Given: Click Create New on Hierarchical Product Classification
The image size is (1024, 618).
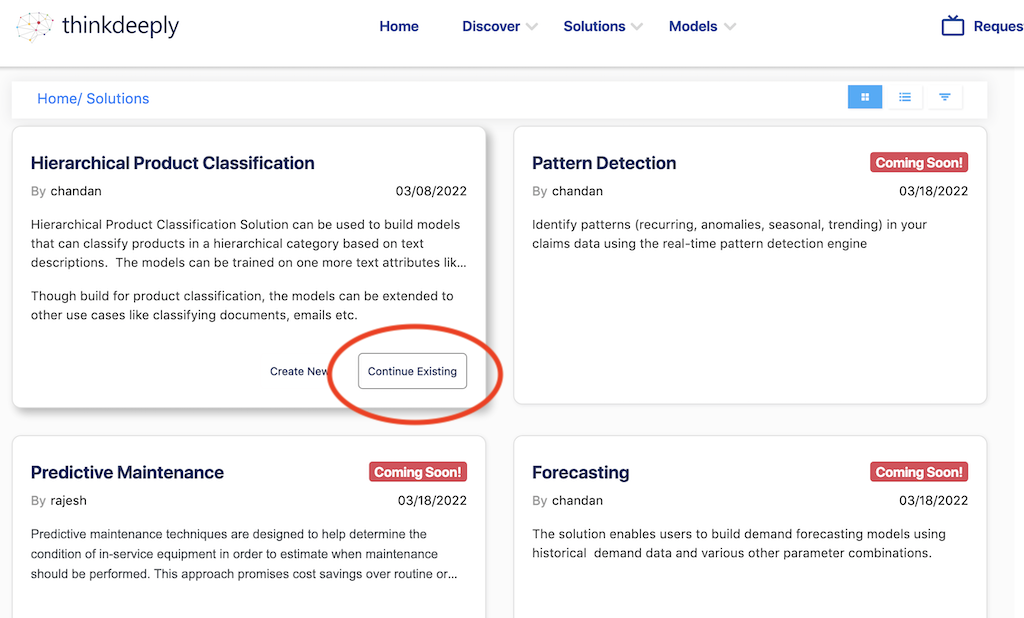Looking at the screenshot, I should click(x=299, y=371).
